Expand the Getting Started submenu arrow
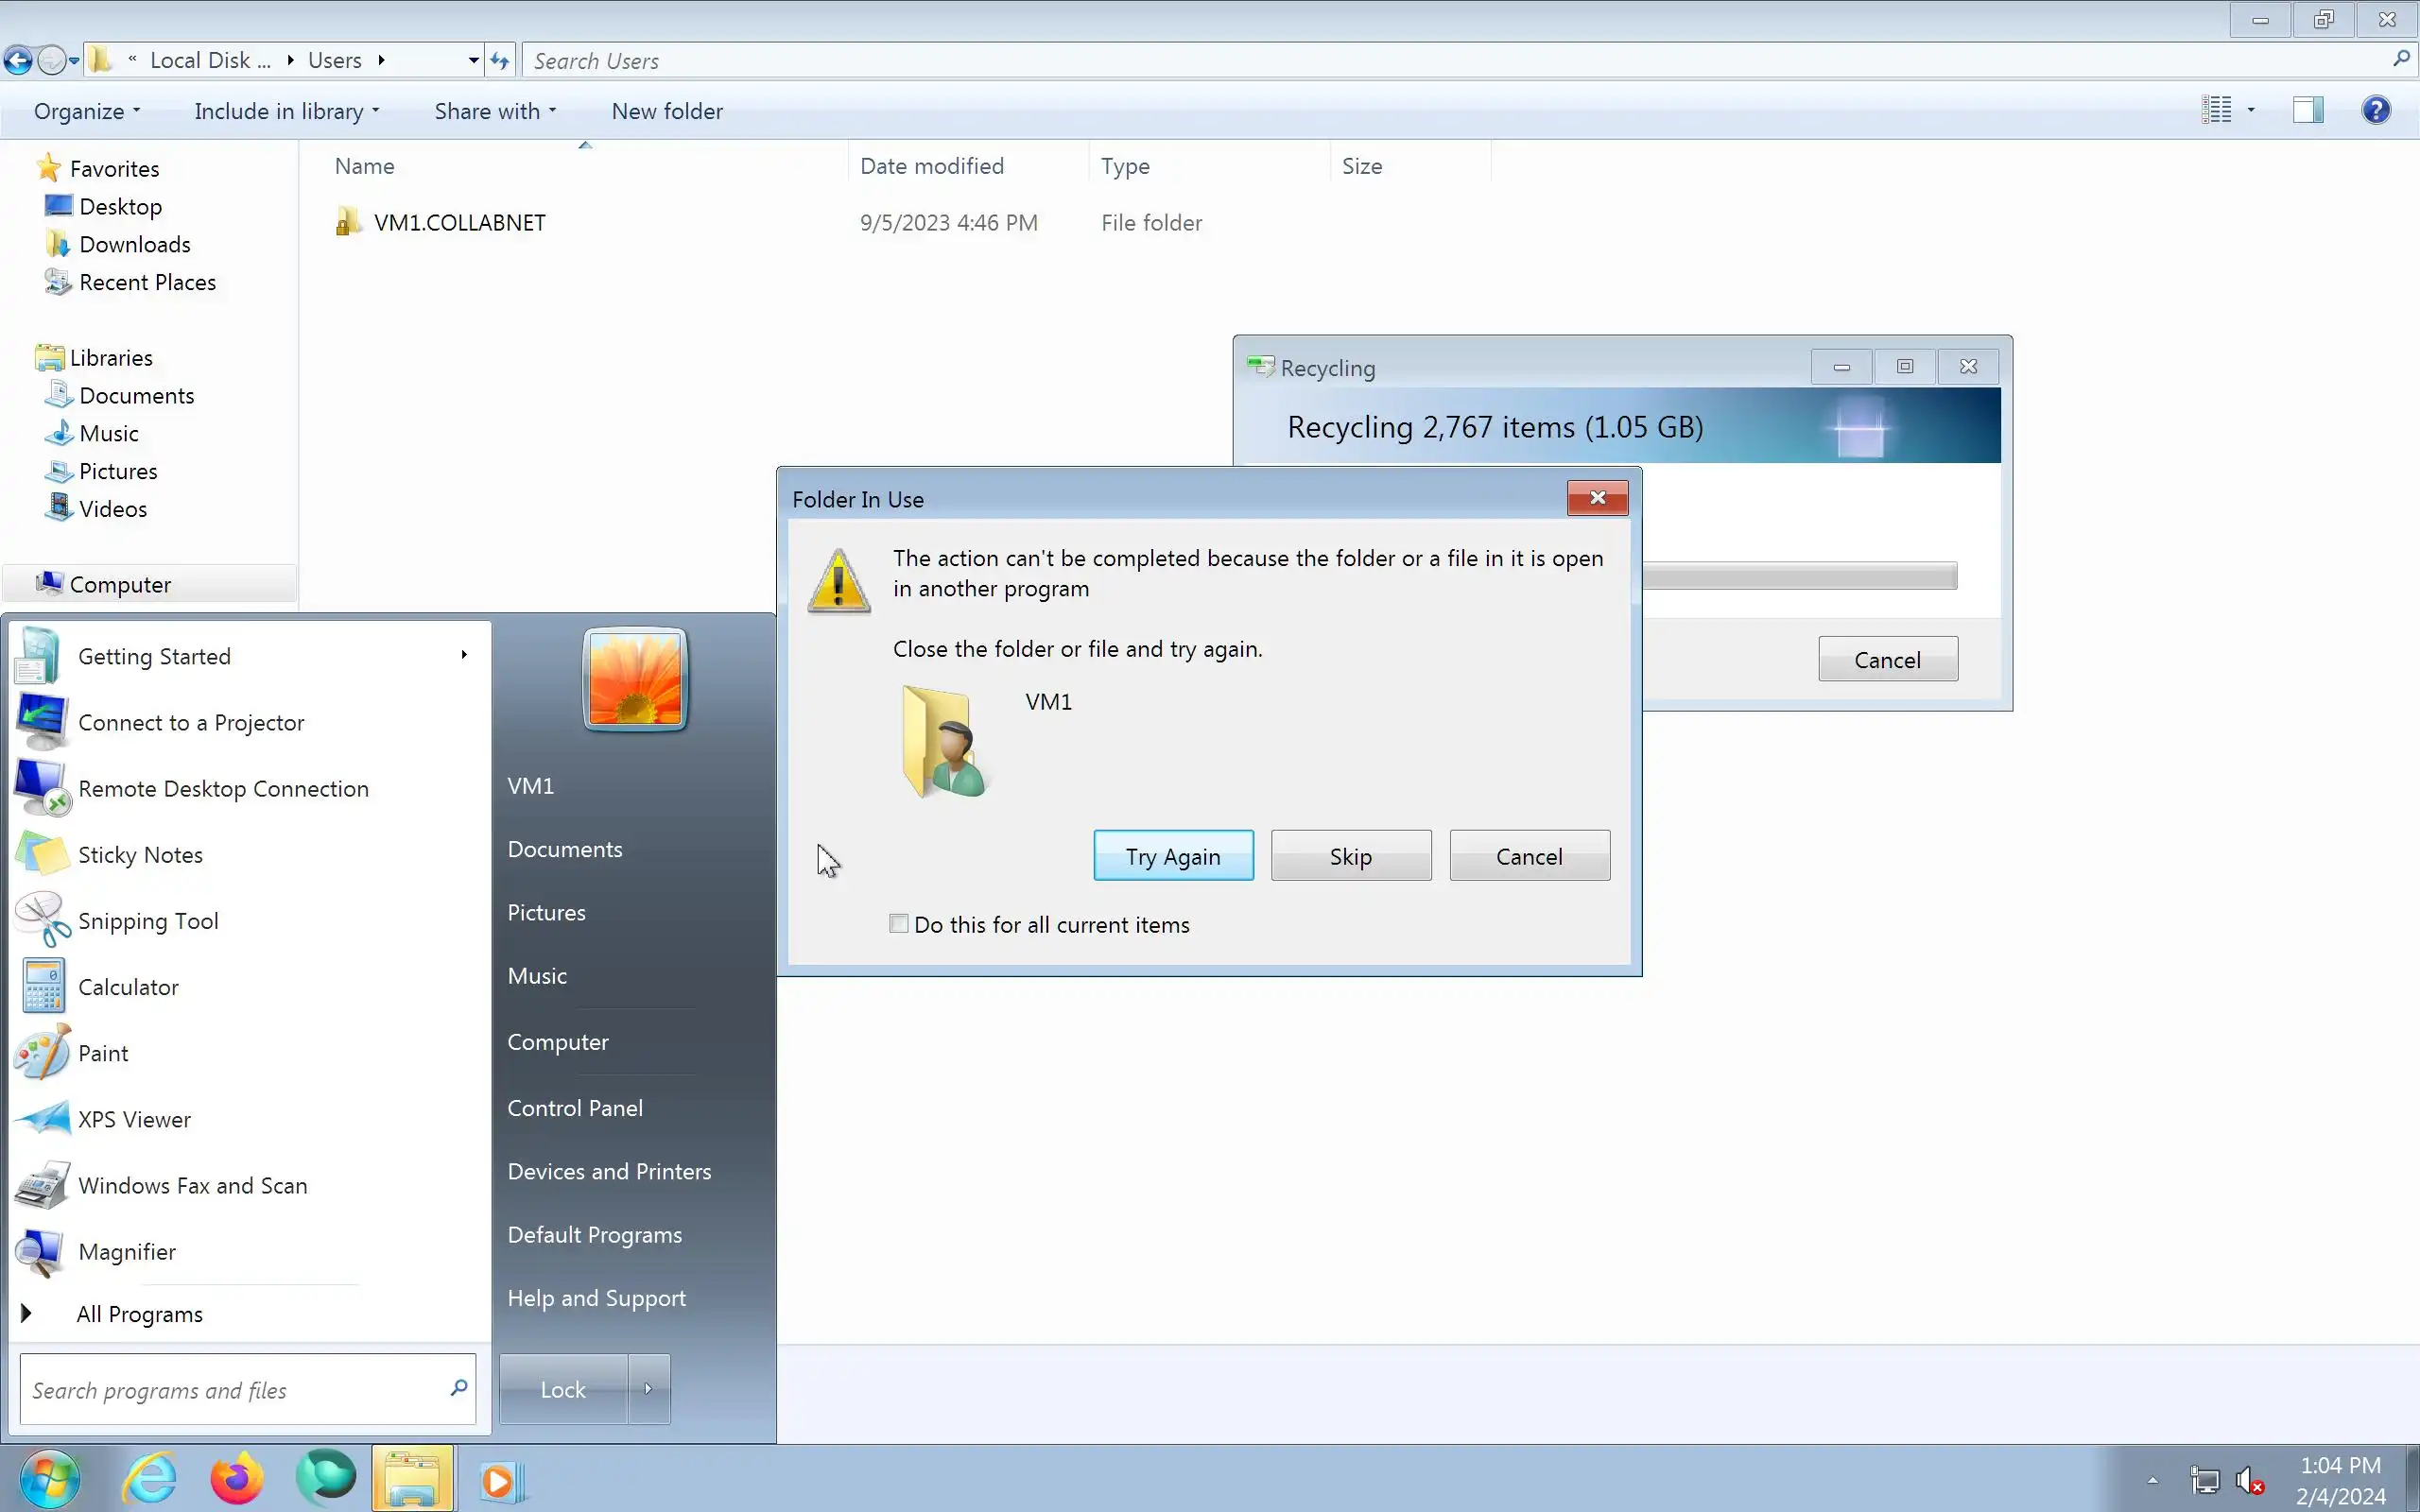Screen dimensions: 2420x1512 [464, 655]
